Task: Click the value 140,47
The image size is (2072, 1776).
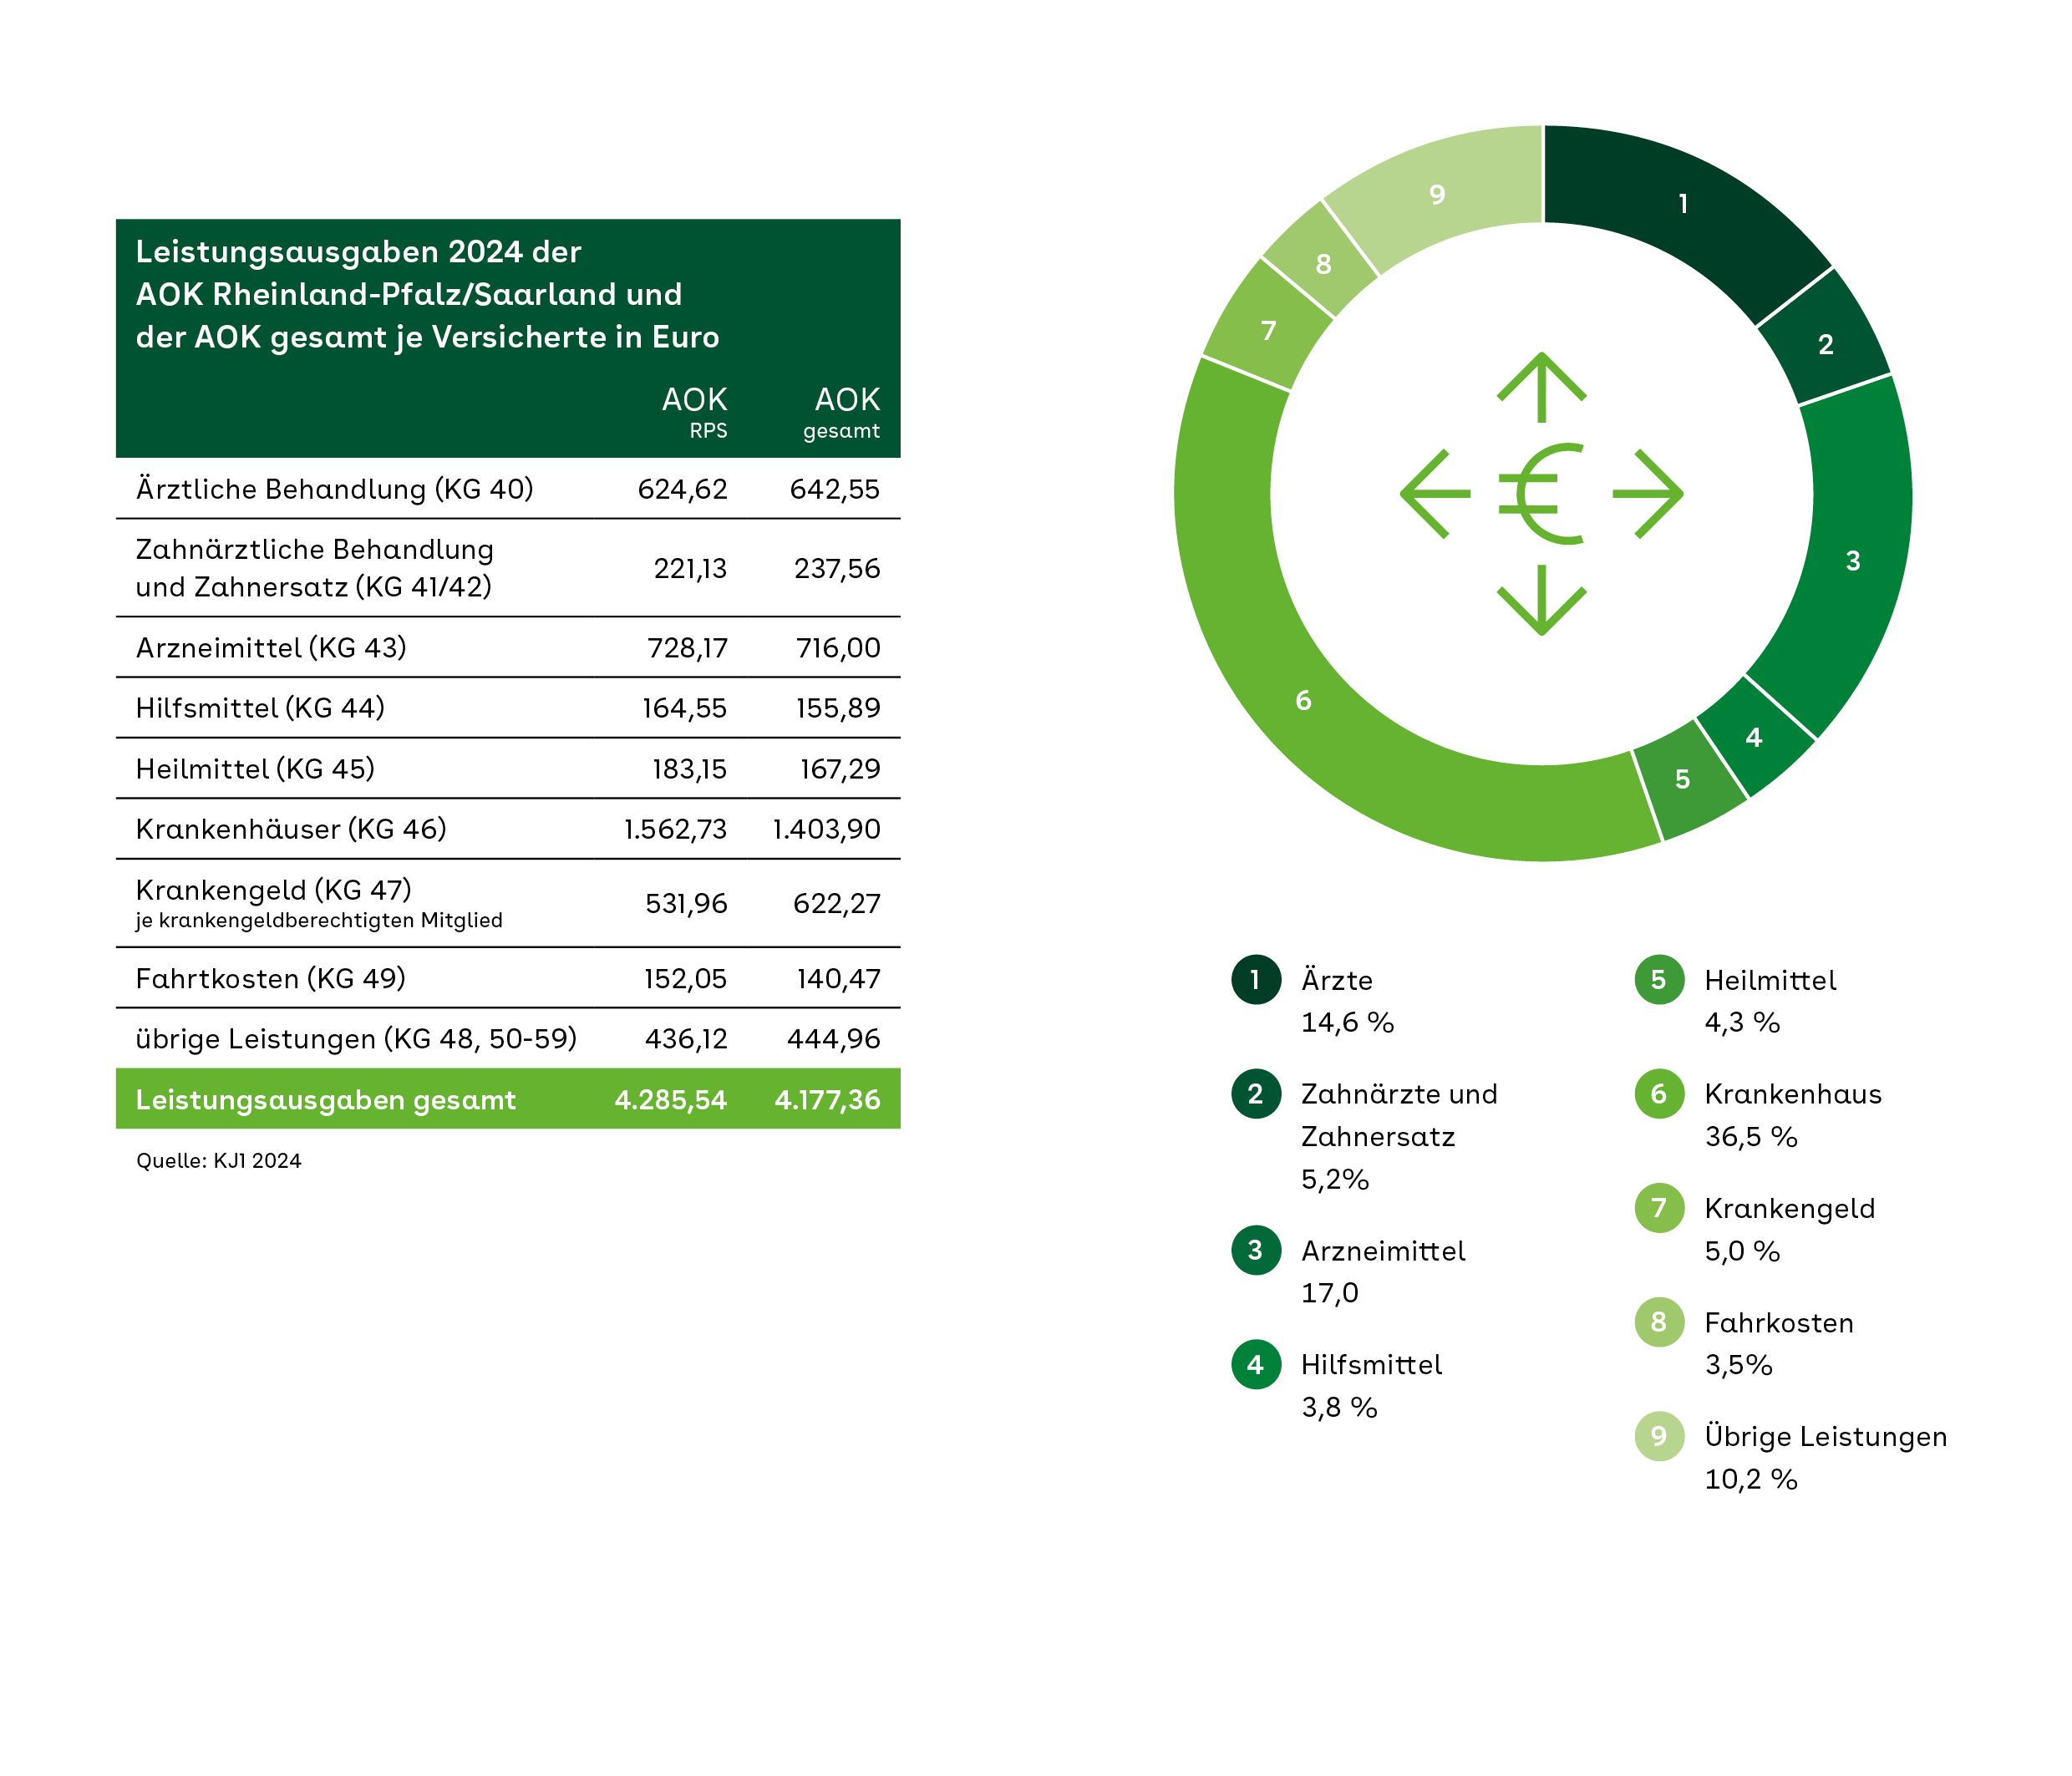Action: [838, 978]
